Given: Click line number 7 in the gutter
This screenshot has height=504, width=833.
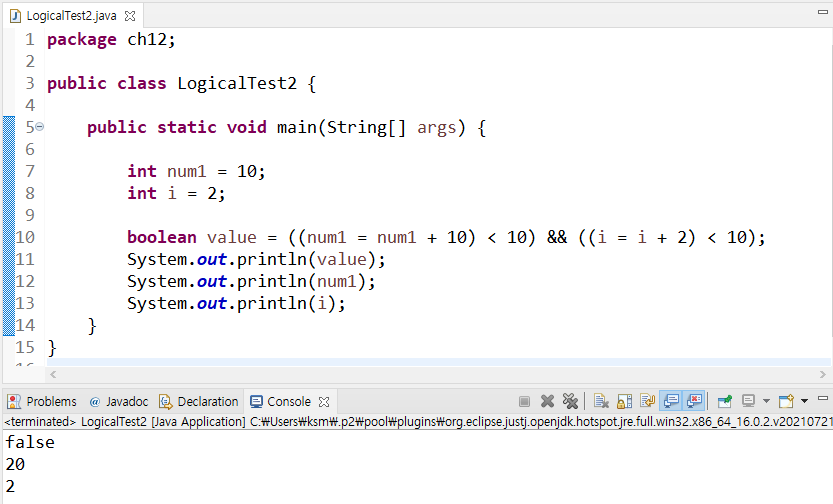Looking at the screenshot, I should [30, 171].
